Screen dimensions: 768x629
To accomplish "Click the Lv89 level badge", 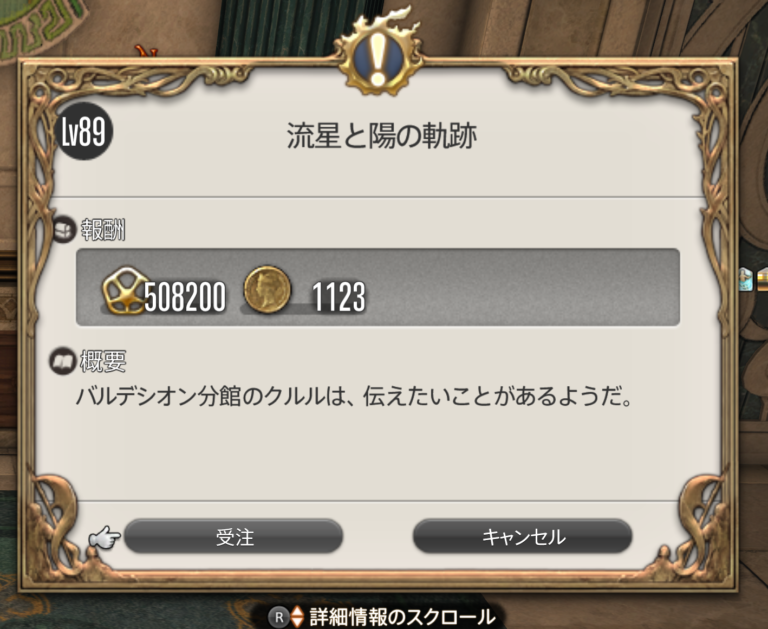I will click(84, 132).
